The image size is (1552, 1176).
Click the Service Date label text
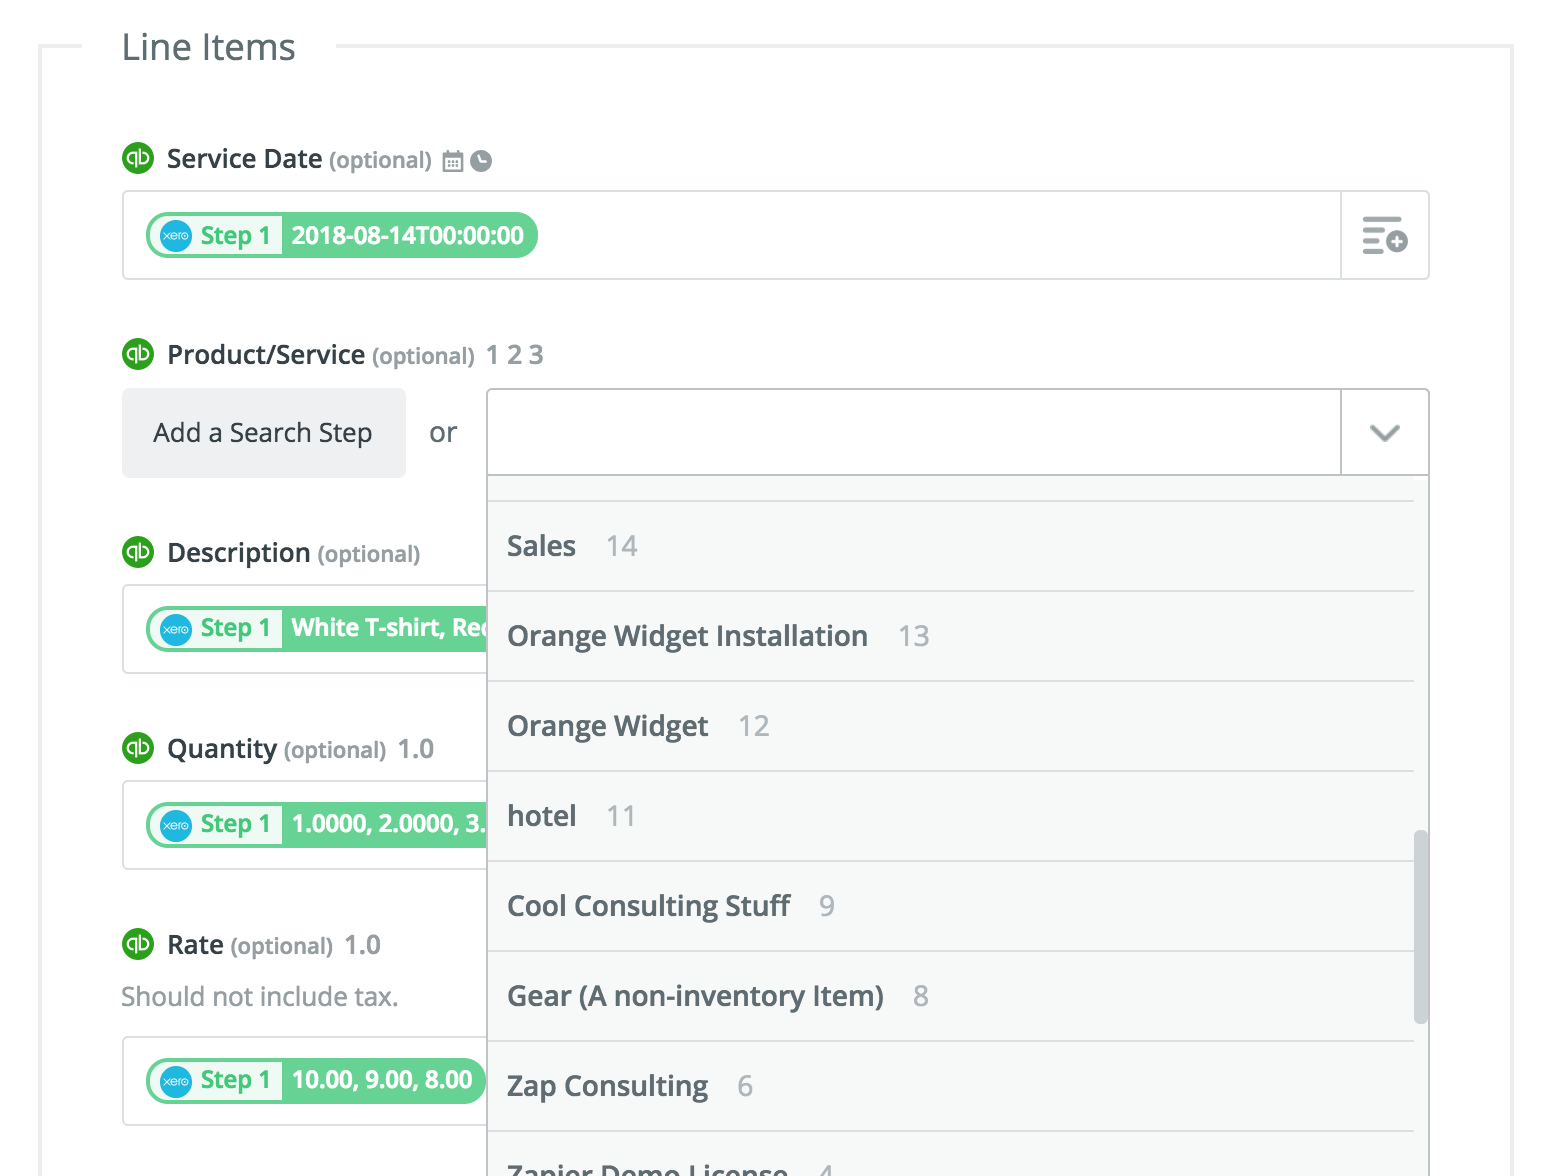tap(244, 159)
